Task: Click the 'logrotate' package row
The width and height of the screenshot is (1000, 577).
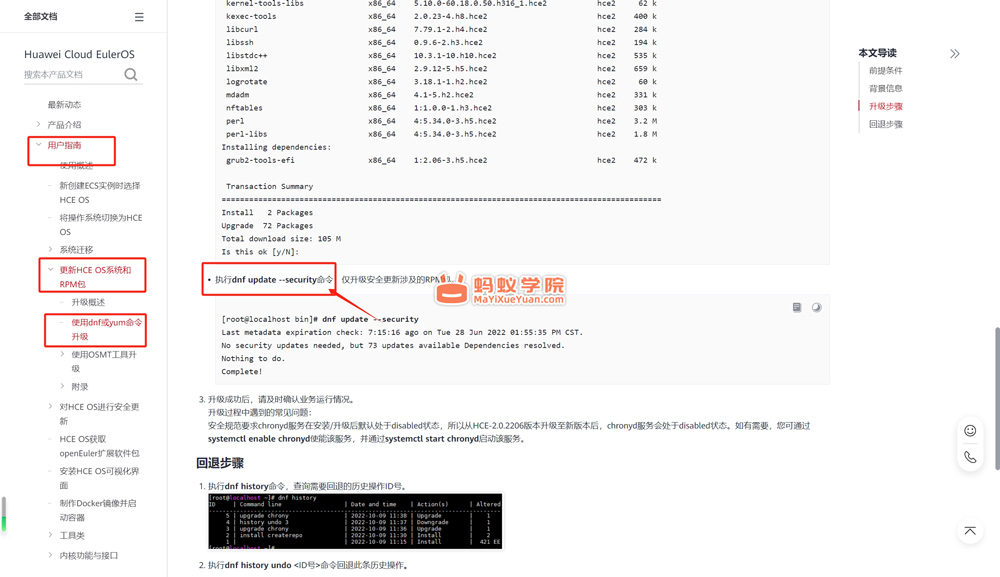Action: (441, 82)
